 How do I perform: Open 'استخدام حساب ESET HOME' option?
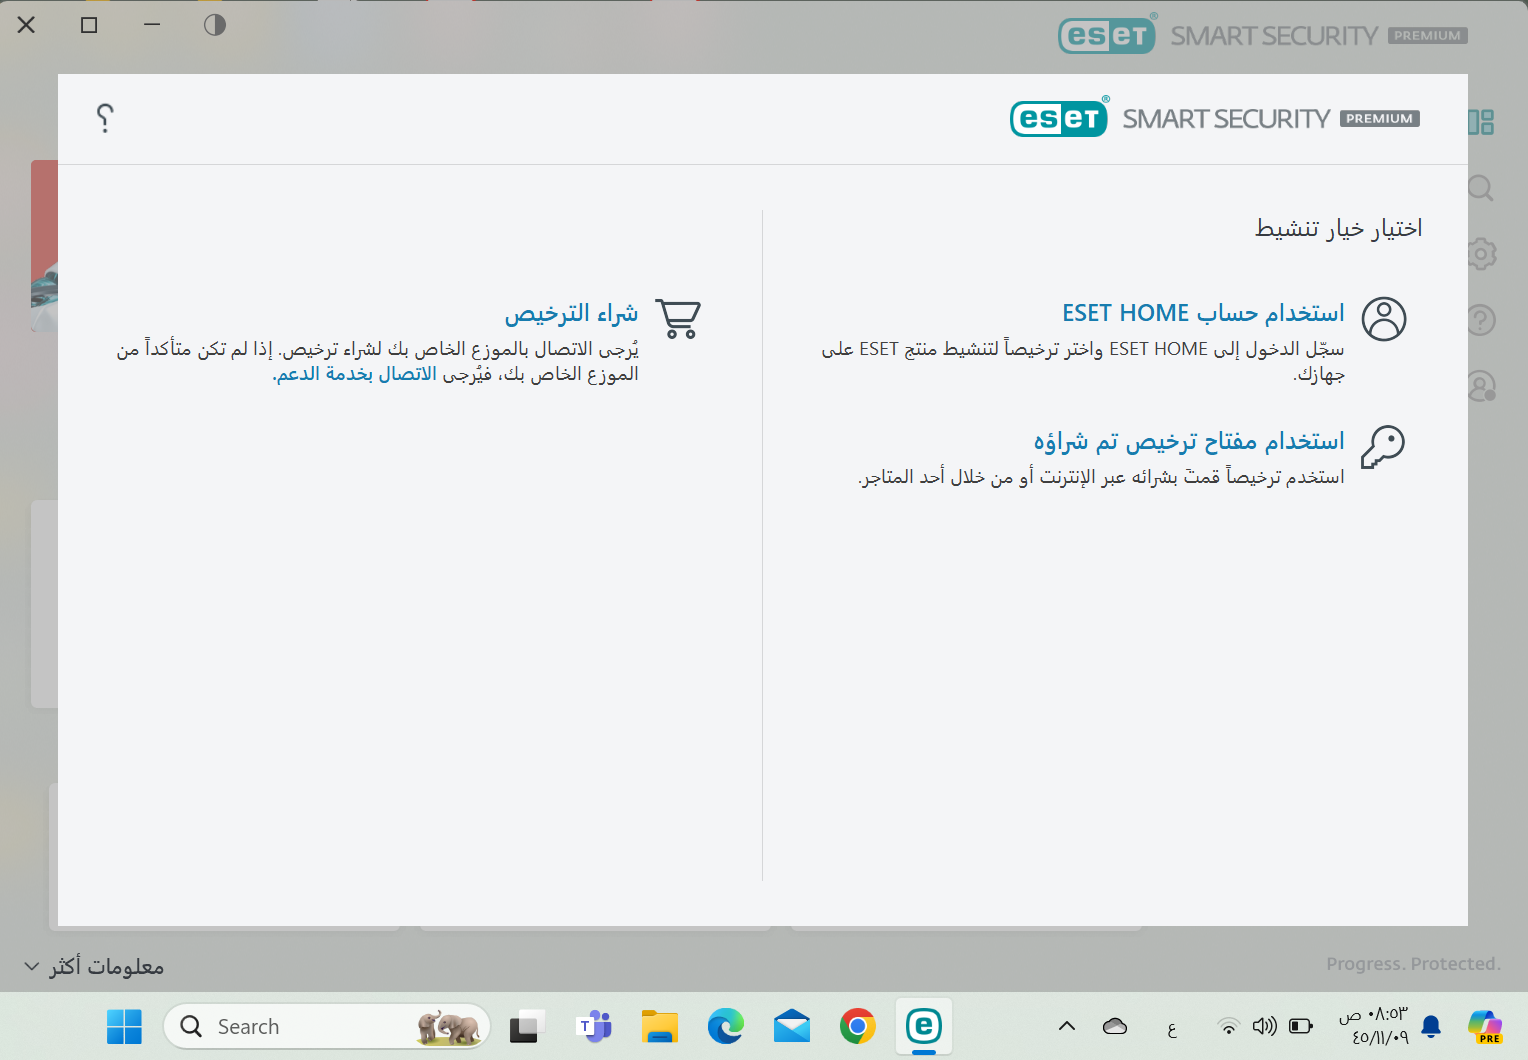1203,313
